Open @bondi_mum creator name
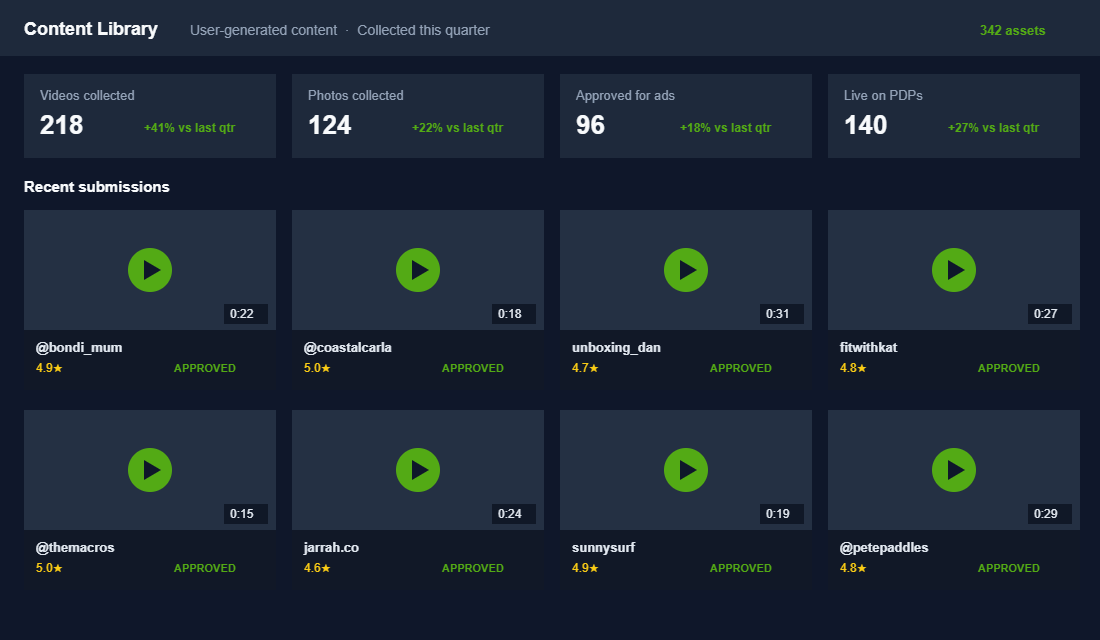 (79, 347)
